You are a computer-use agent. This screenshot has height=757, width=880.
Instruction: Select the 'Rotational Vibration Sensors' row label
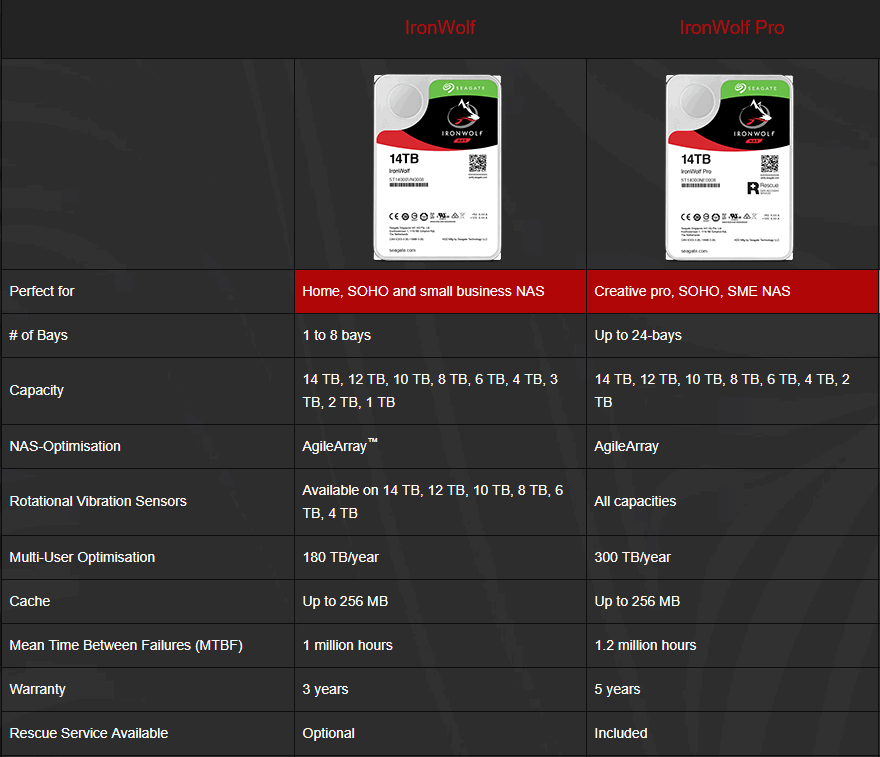[x=98, y=501]
